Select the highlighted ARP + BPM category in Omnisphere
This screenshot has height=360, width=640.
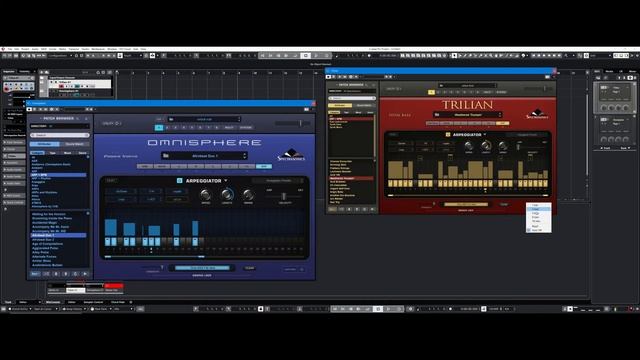[x=58, y=175]
